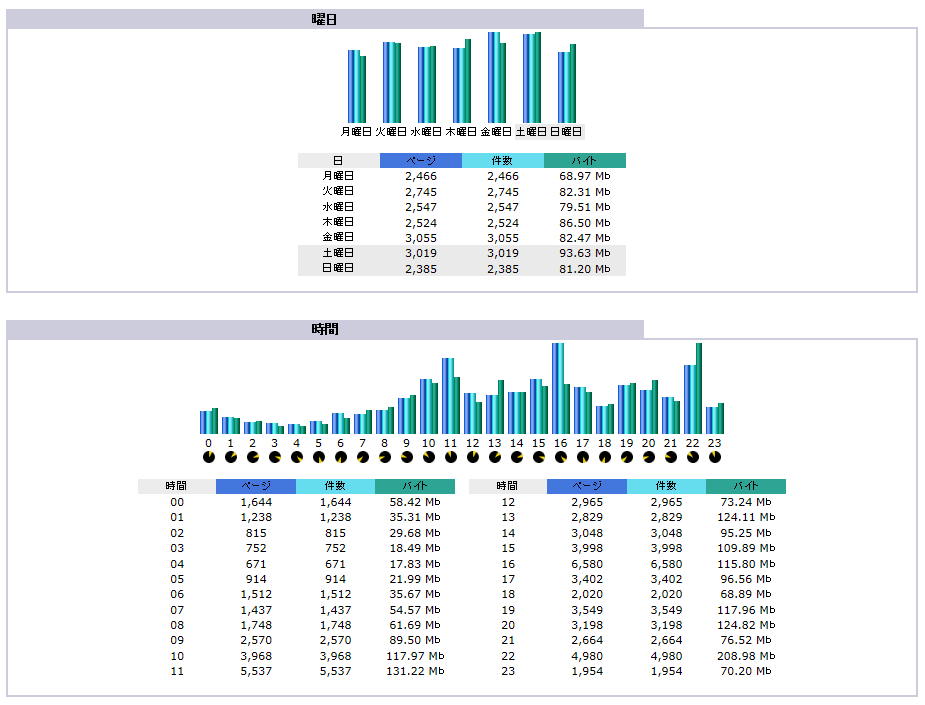
Task: Select the 93.63 Mb value for 土曜日
Action: point(585,253)
